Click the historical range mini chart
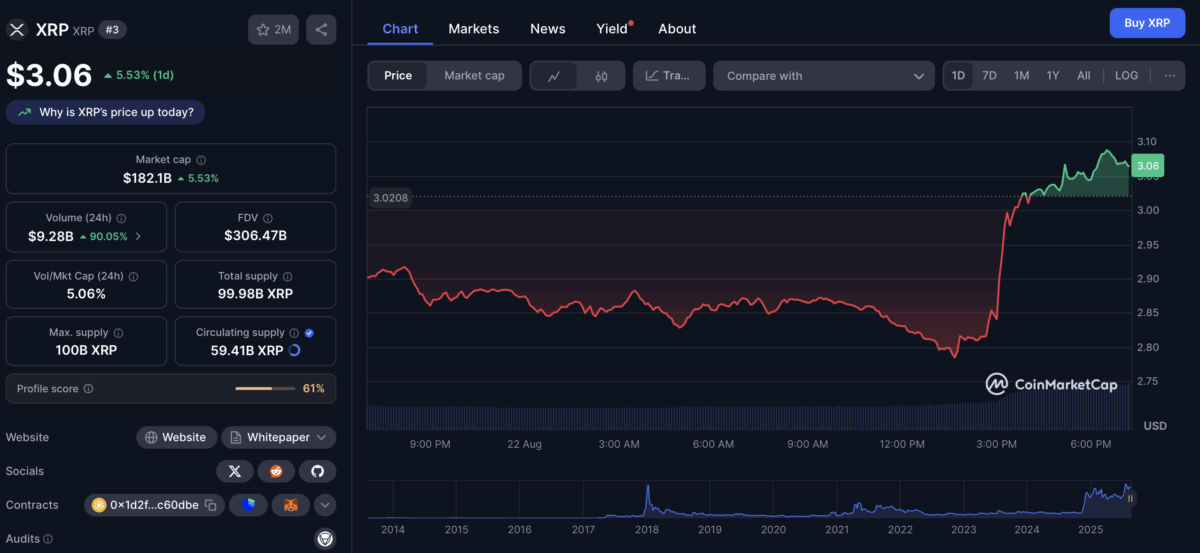 click(x=748, y=499)
